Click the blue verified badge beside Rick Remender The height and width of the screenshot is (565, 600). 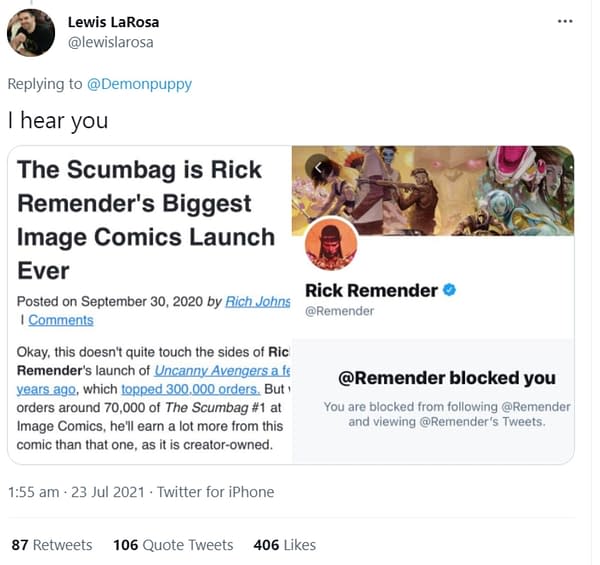click(449, 290)
